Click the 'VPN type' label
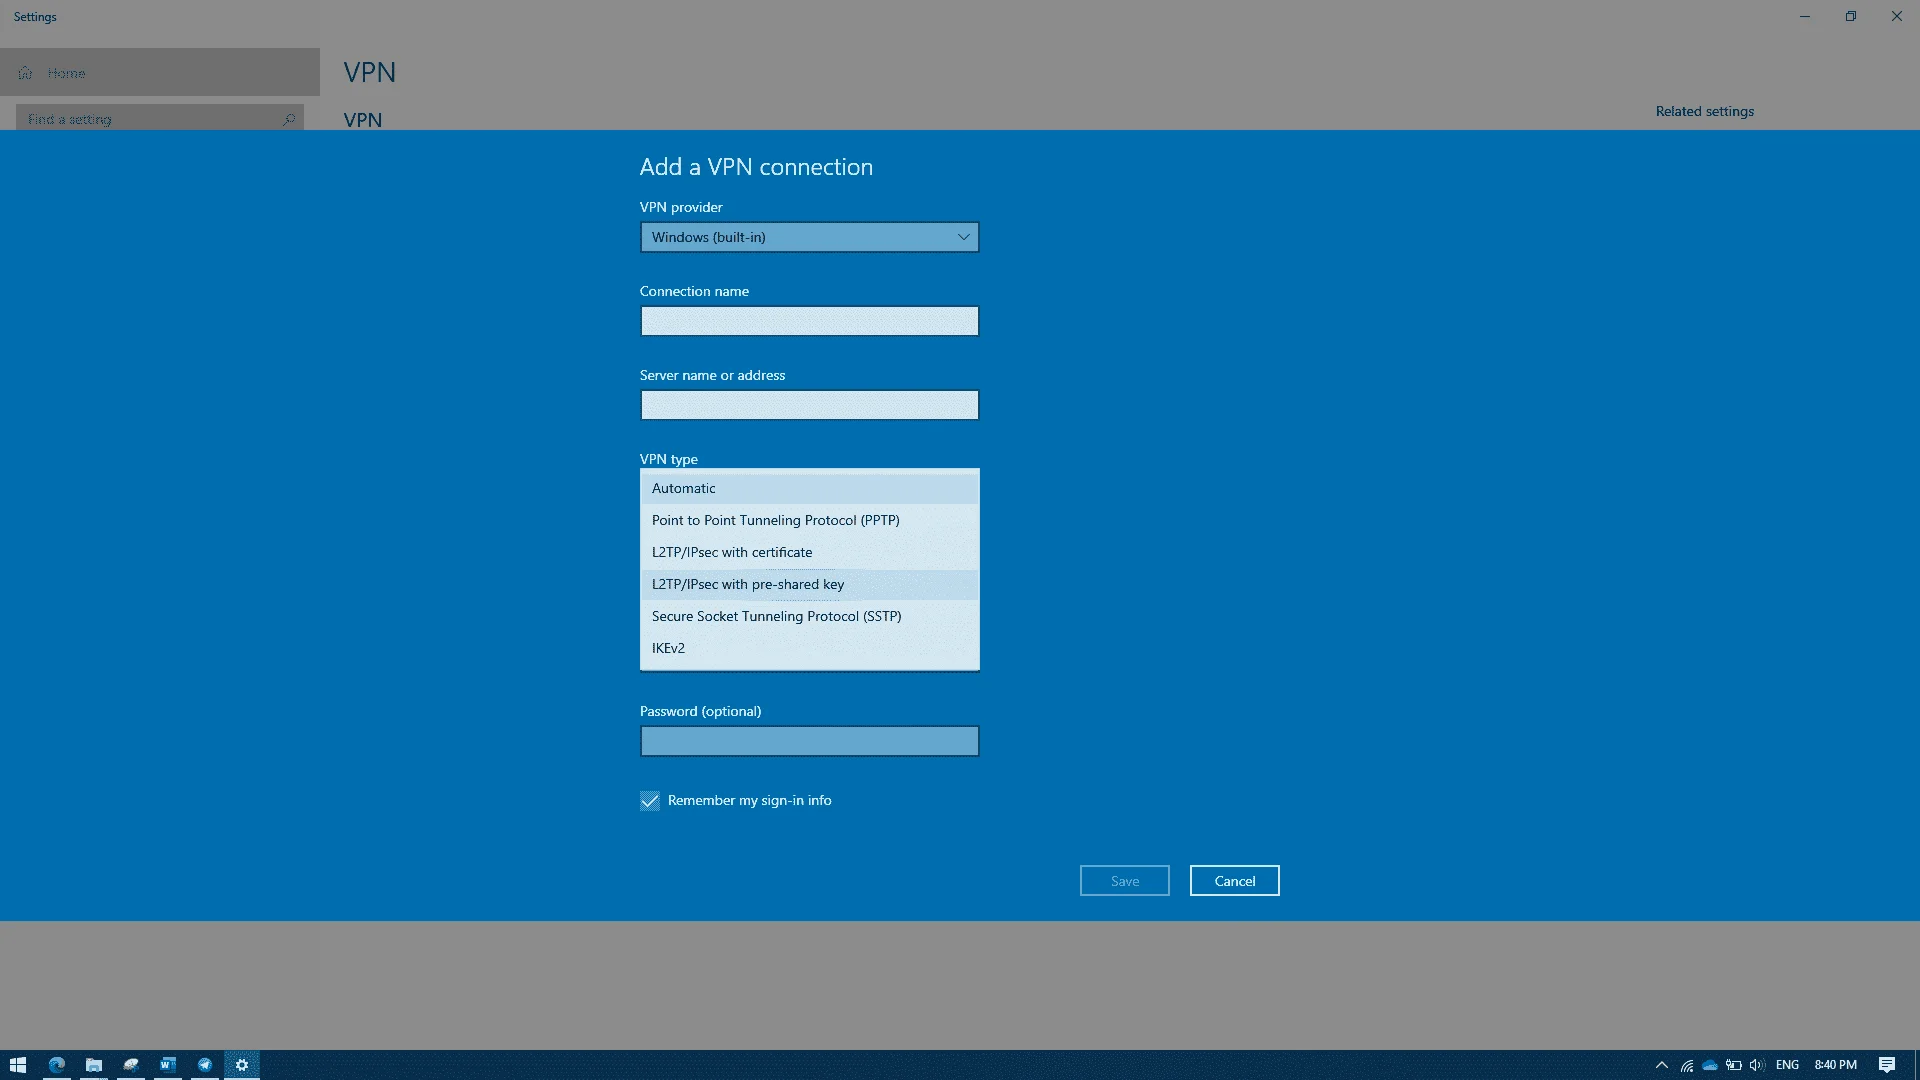The image size is (1920, 1080). [x=669, y=459]
